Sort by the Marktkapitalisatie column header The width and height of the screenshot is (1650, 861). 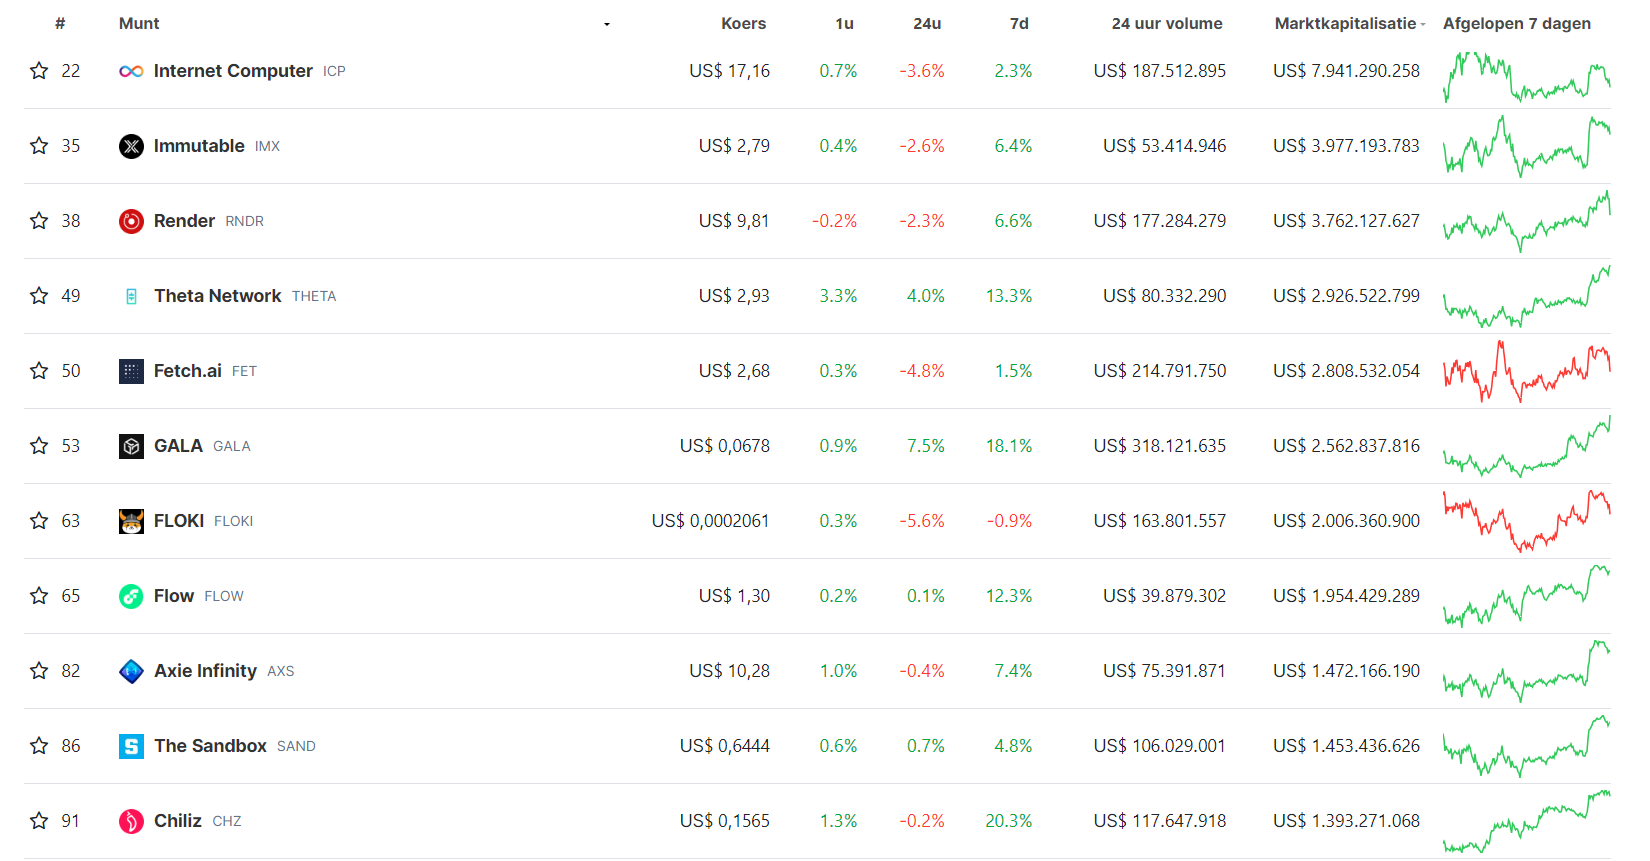coord(1345,23)
